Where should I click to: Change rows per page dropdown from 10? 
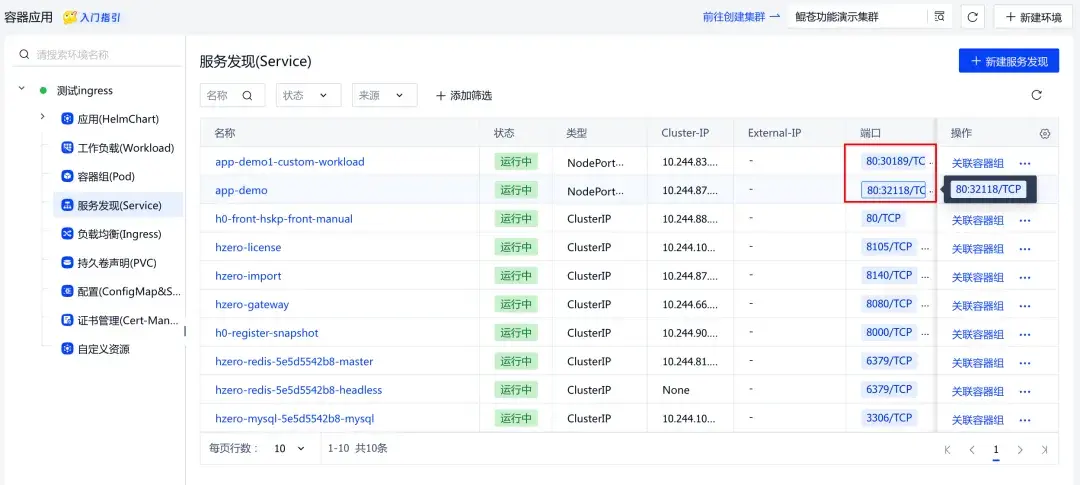tap(290, 449)
